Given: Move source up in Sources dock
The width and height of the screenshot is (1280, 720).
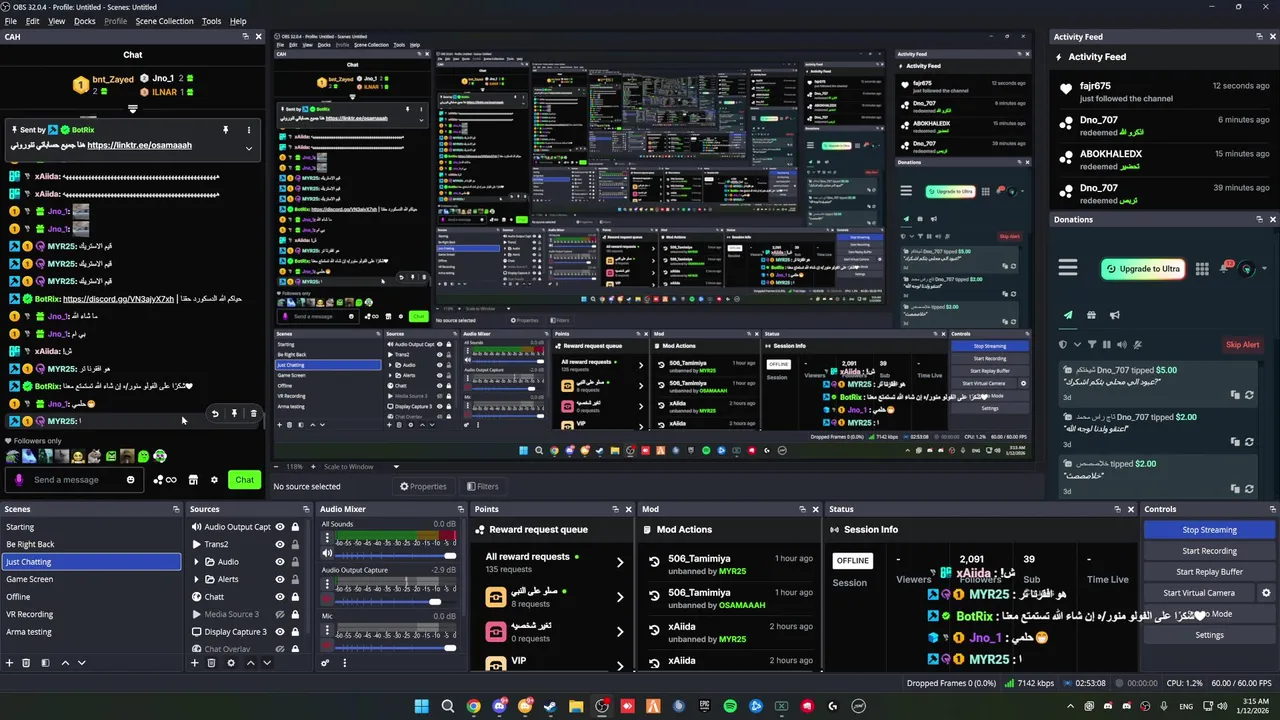Looking at the screenshot, I should (x=251, y=662).
